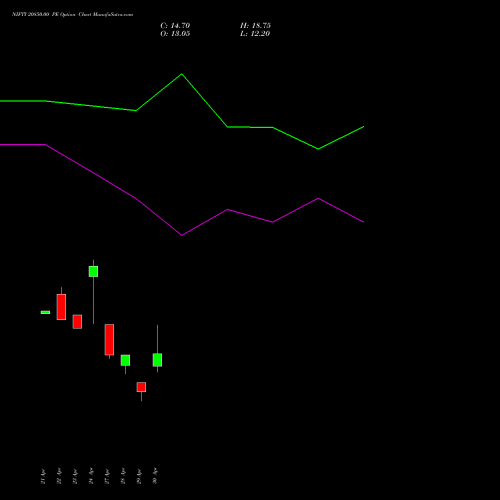Click the high value H: 18.75

pos(255,26)
